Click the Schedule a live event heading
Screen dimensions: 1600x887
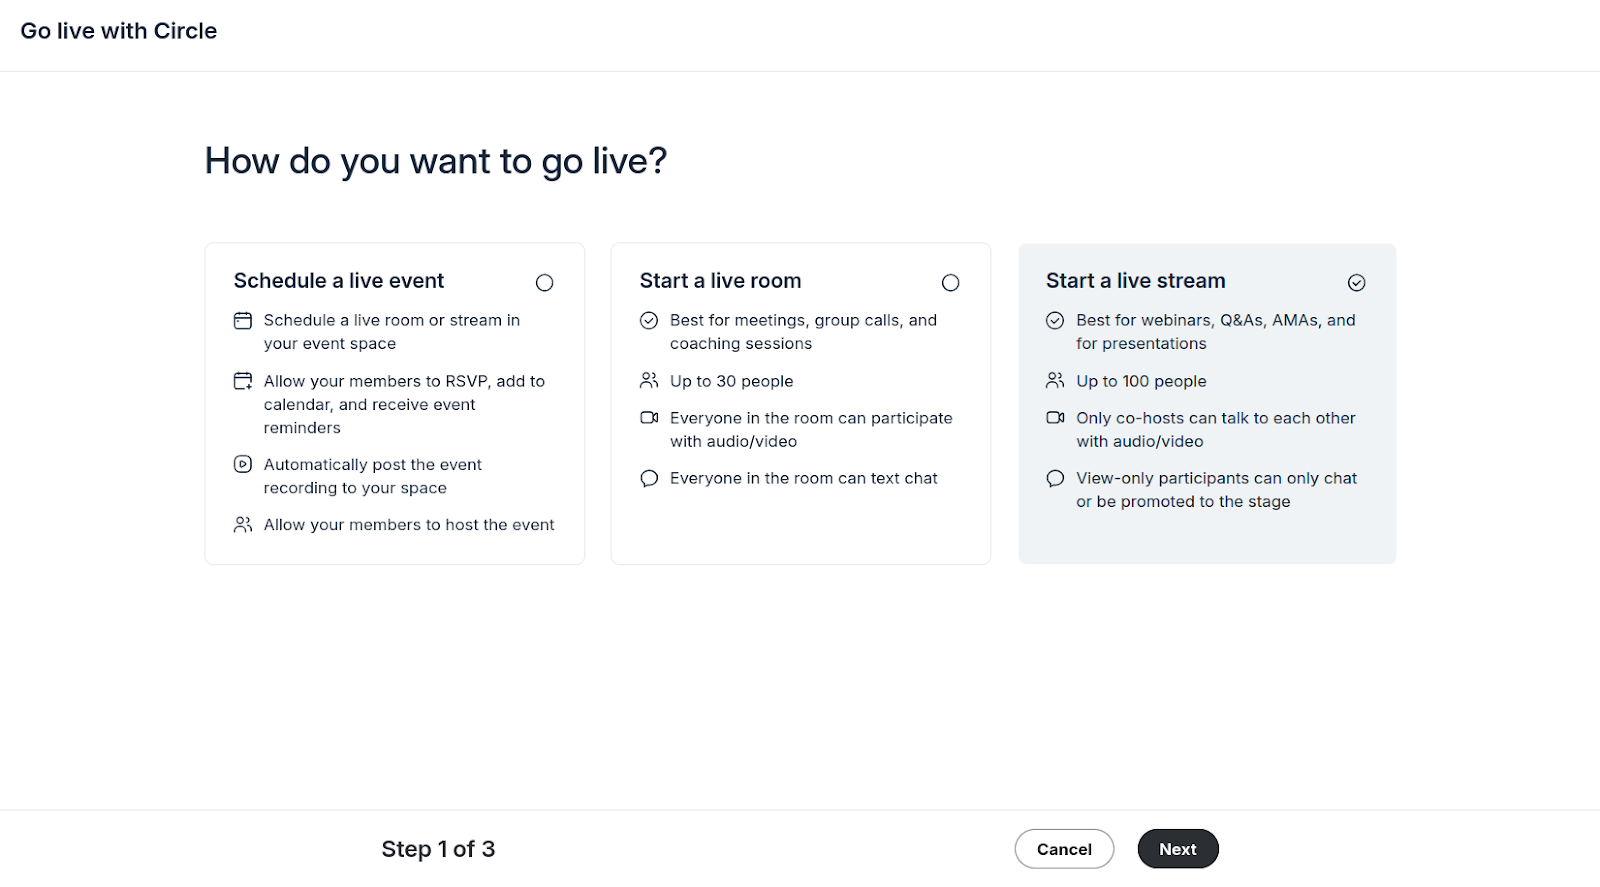coord(339,281)
